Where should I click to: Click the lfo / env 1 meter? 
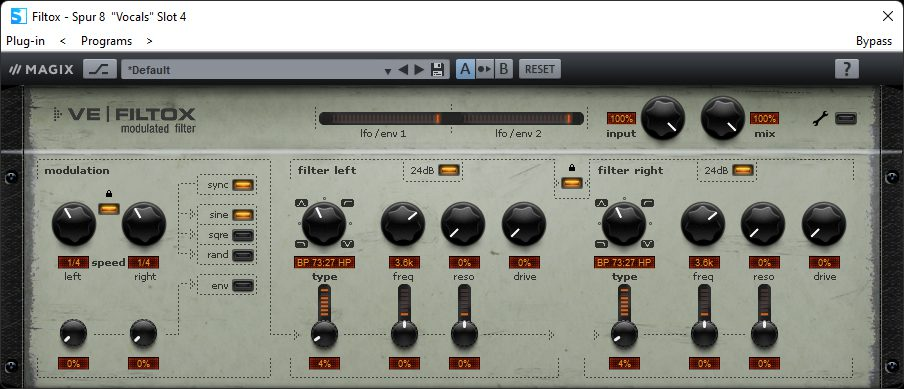point(384,119)
